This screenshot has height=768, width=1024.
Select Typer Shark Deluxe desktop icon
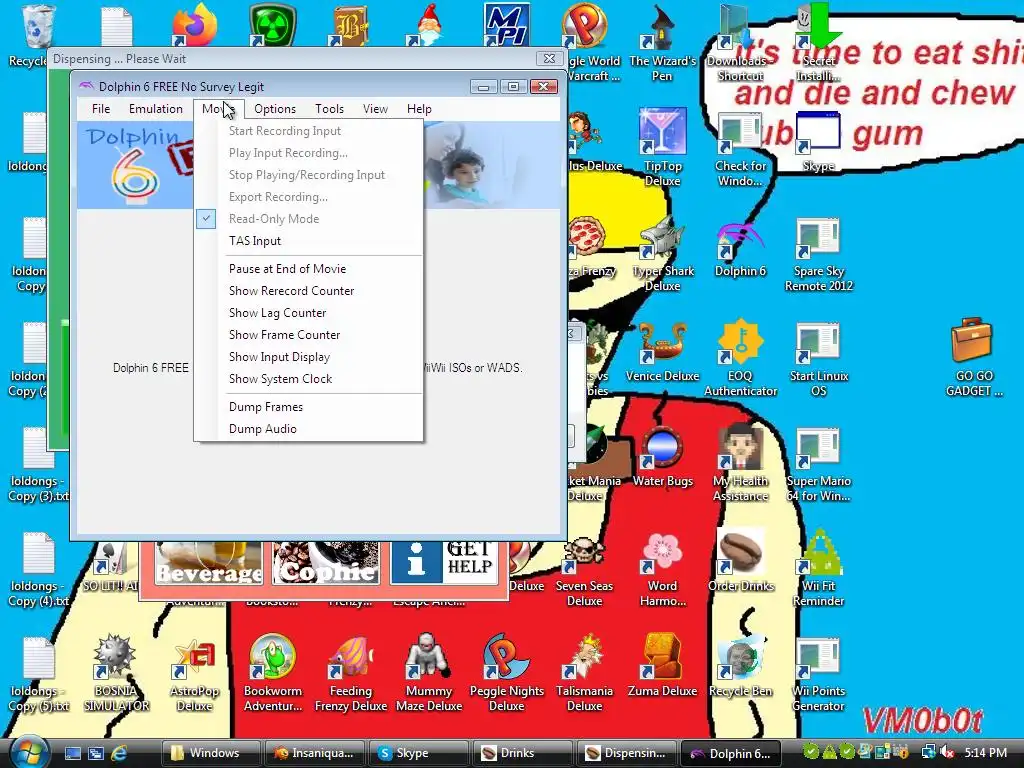coord(662,255)
